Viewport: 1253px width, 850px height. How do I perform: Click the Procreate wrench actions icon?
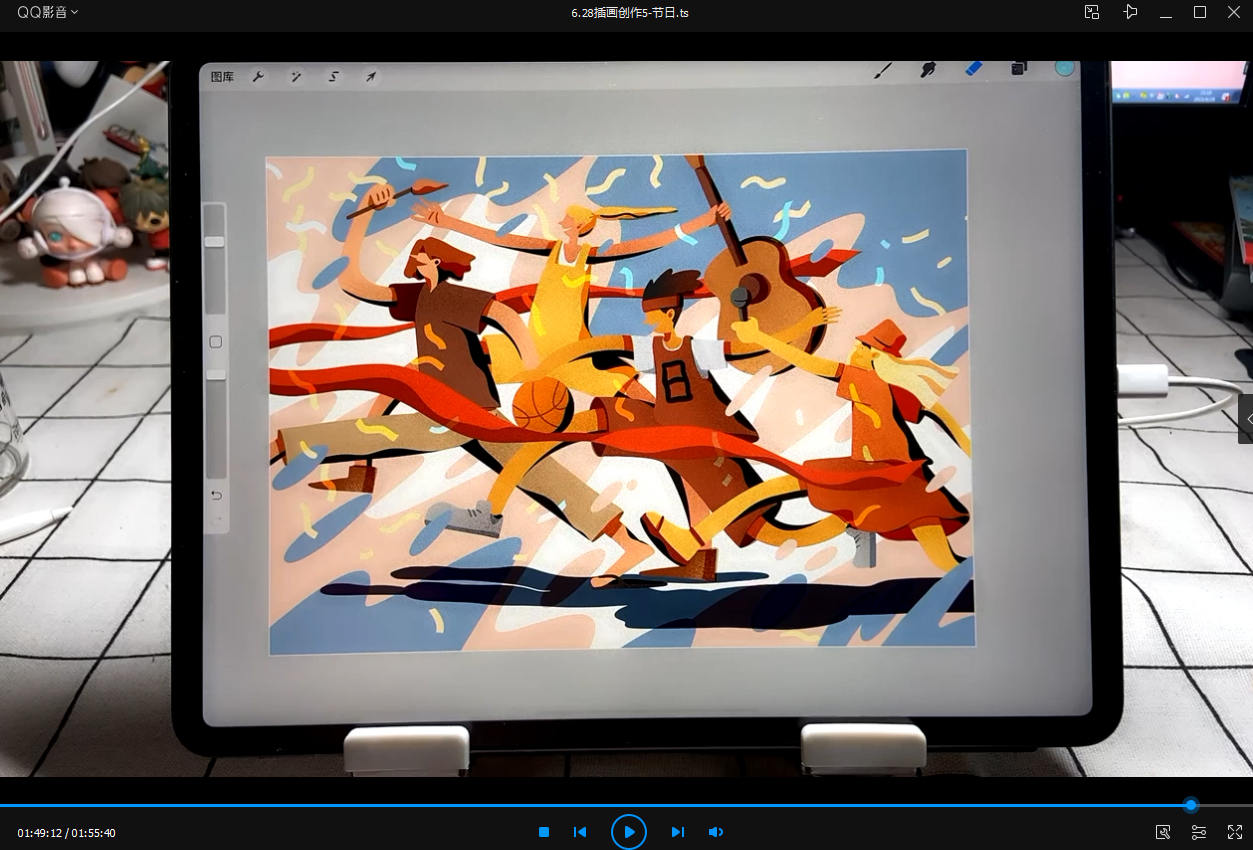click(x=258, y=77)
